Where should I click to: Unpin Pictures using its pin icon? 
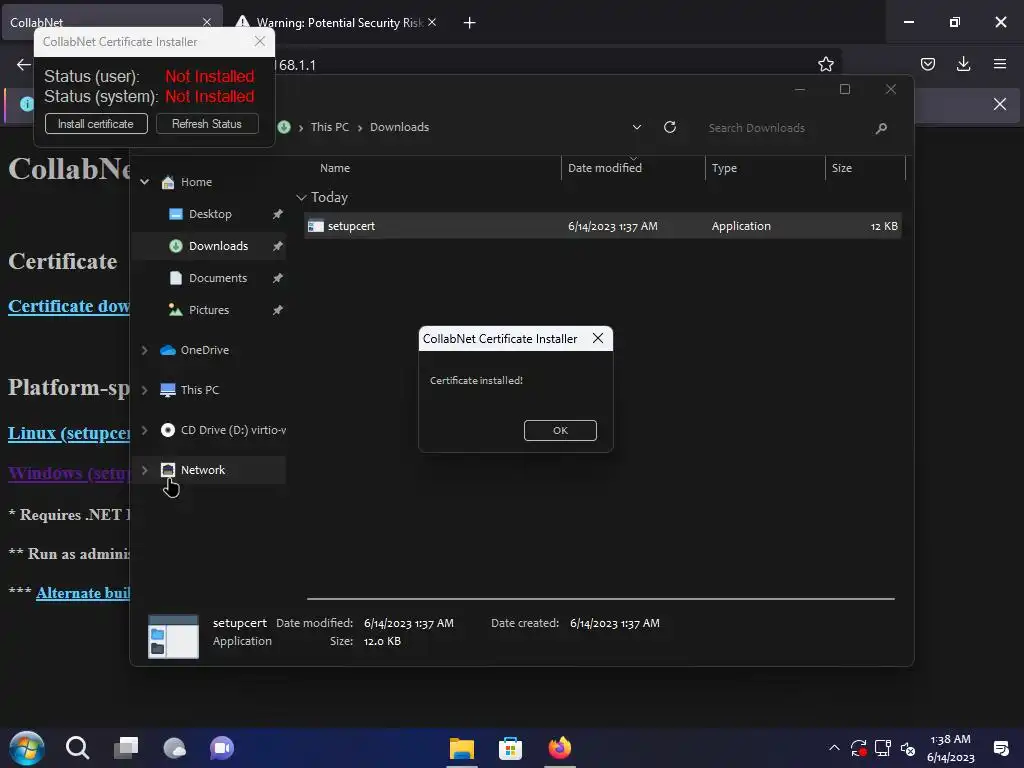coord(278,310)
